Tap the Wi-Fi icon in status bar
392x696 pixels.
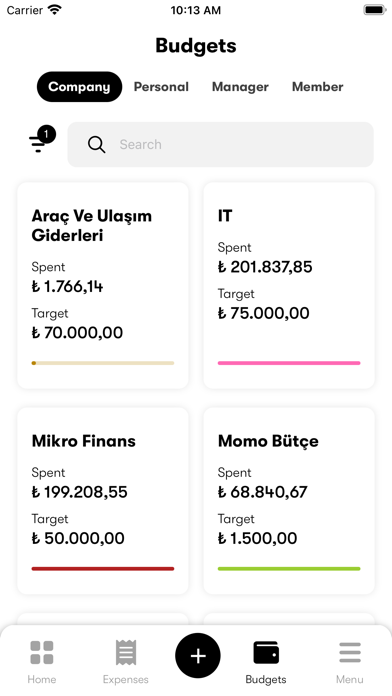pos(55,10)
